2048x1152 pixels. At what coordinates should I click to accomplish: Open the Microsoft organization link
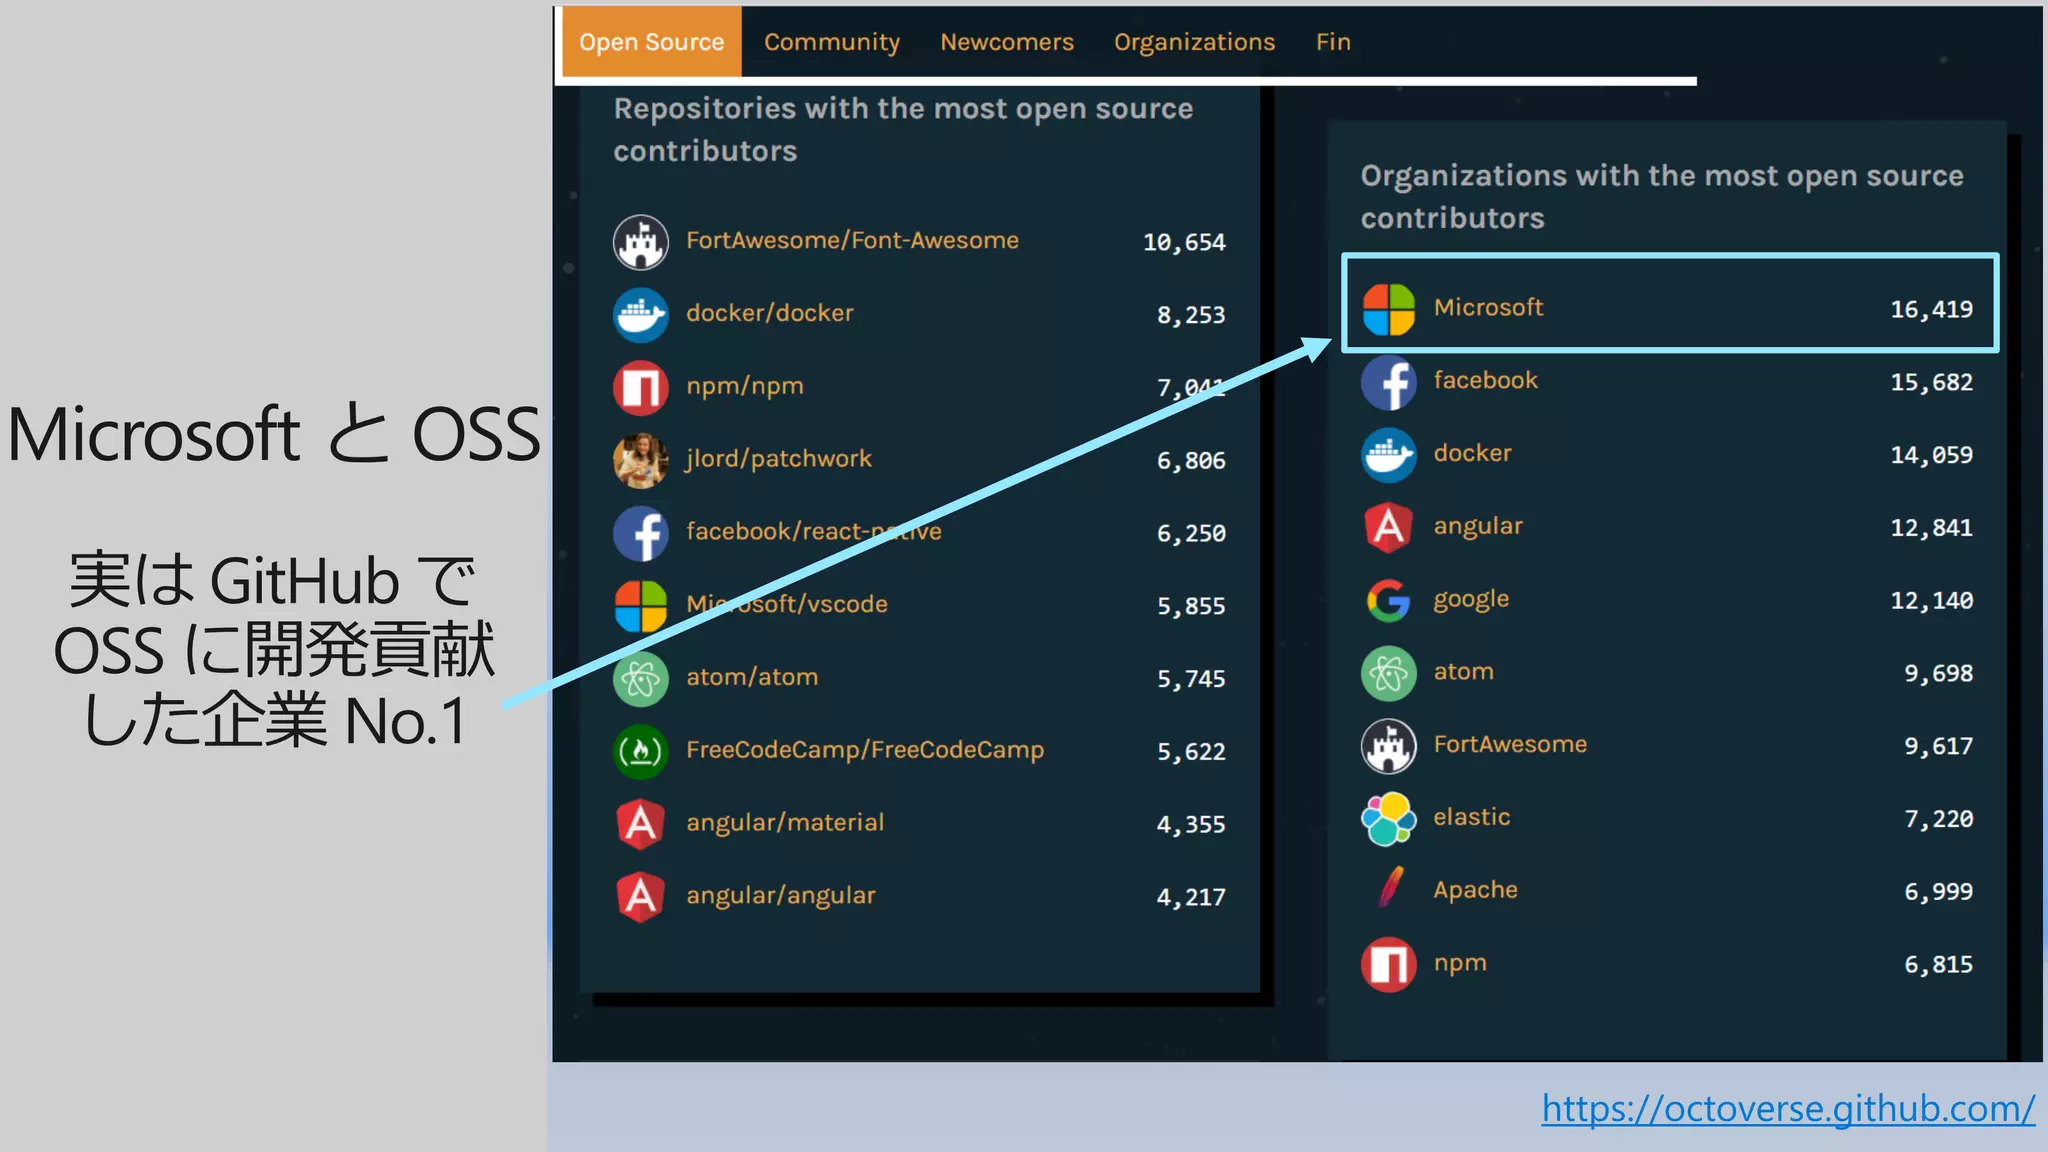(x=1488, y=307)
